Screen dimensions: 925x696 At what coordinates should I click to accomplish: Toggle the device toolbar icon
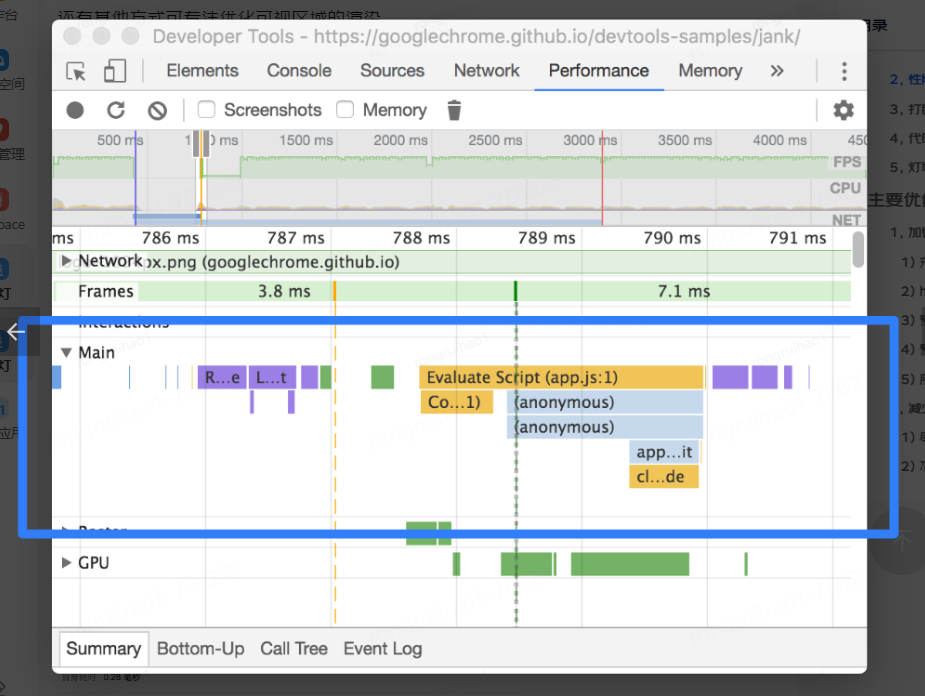115,71
